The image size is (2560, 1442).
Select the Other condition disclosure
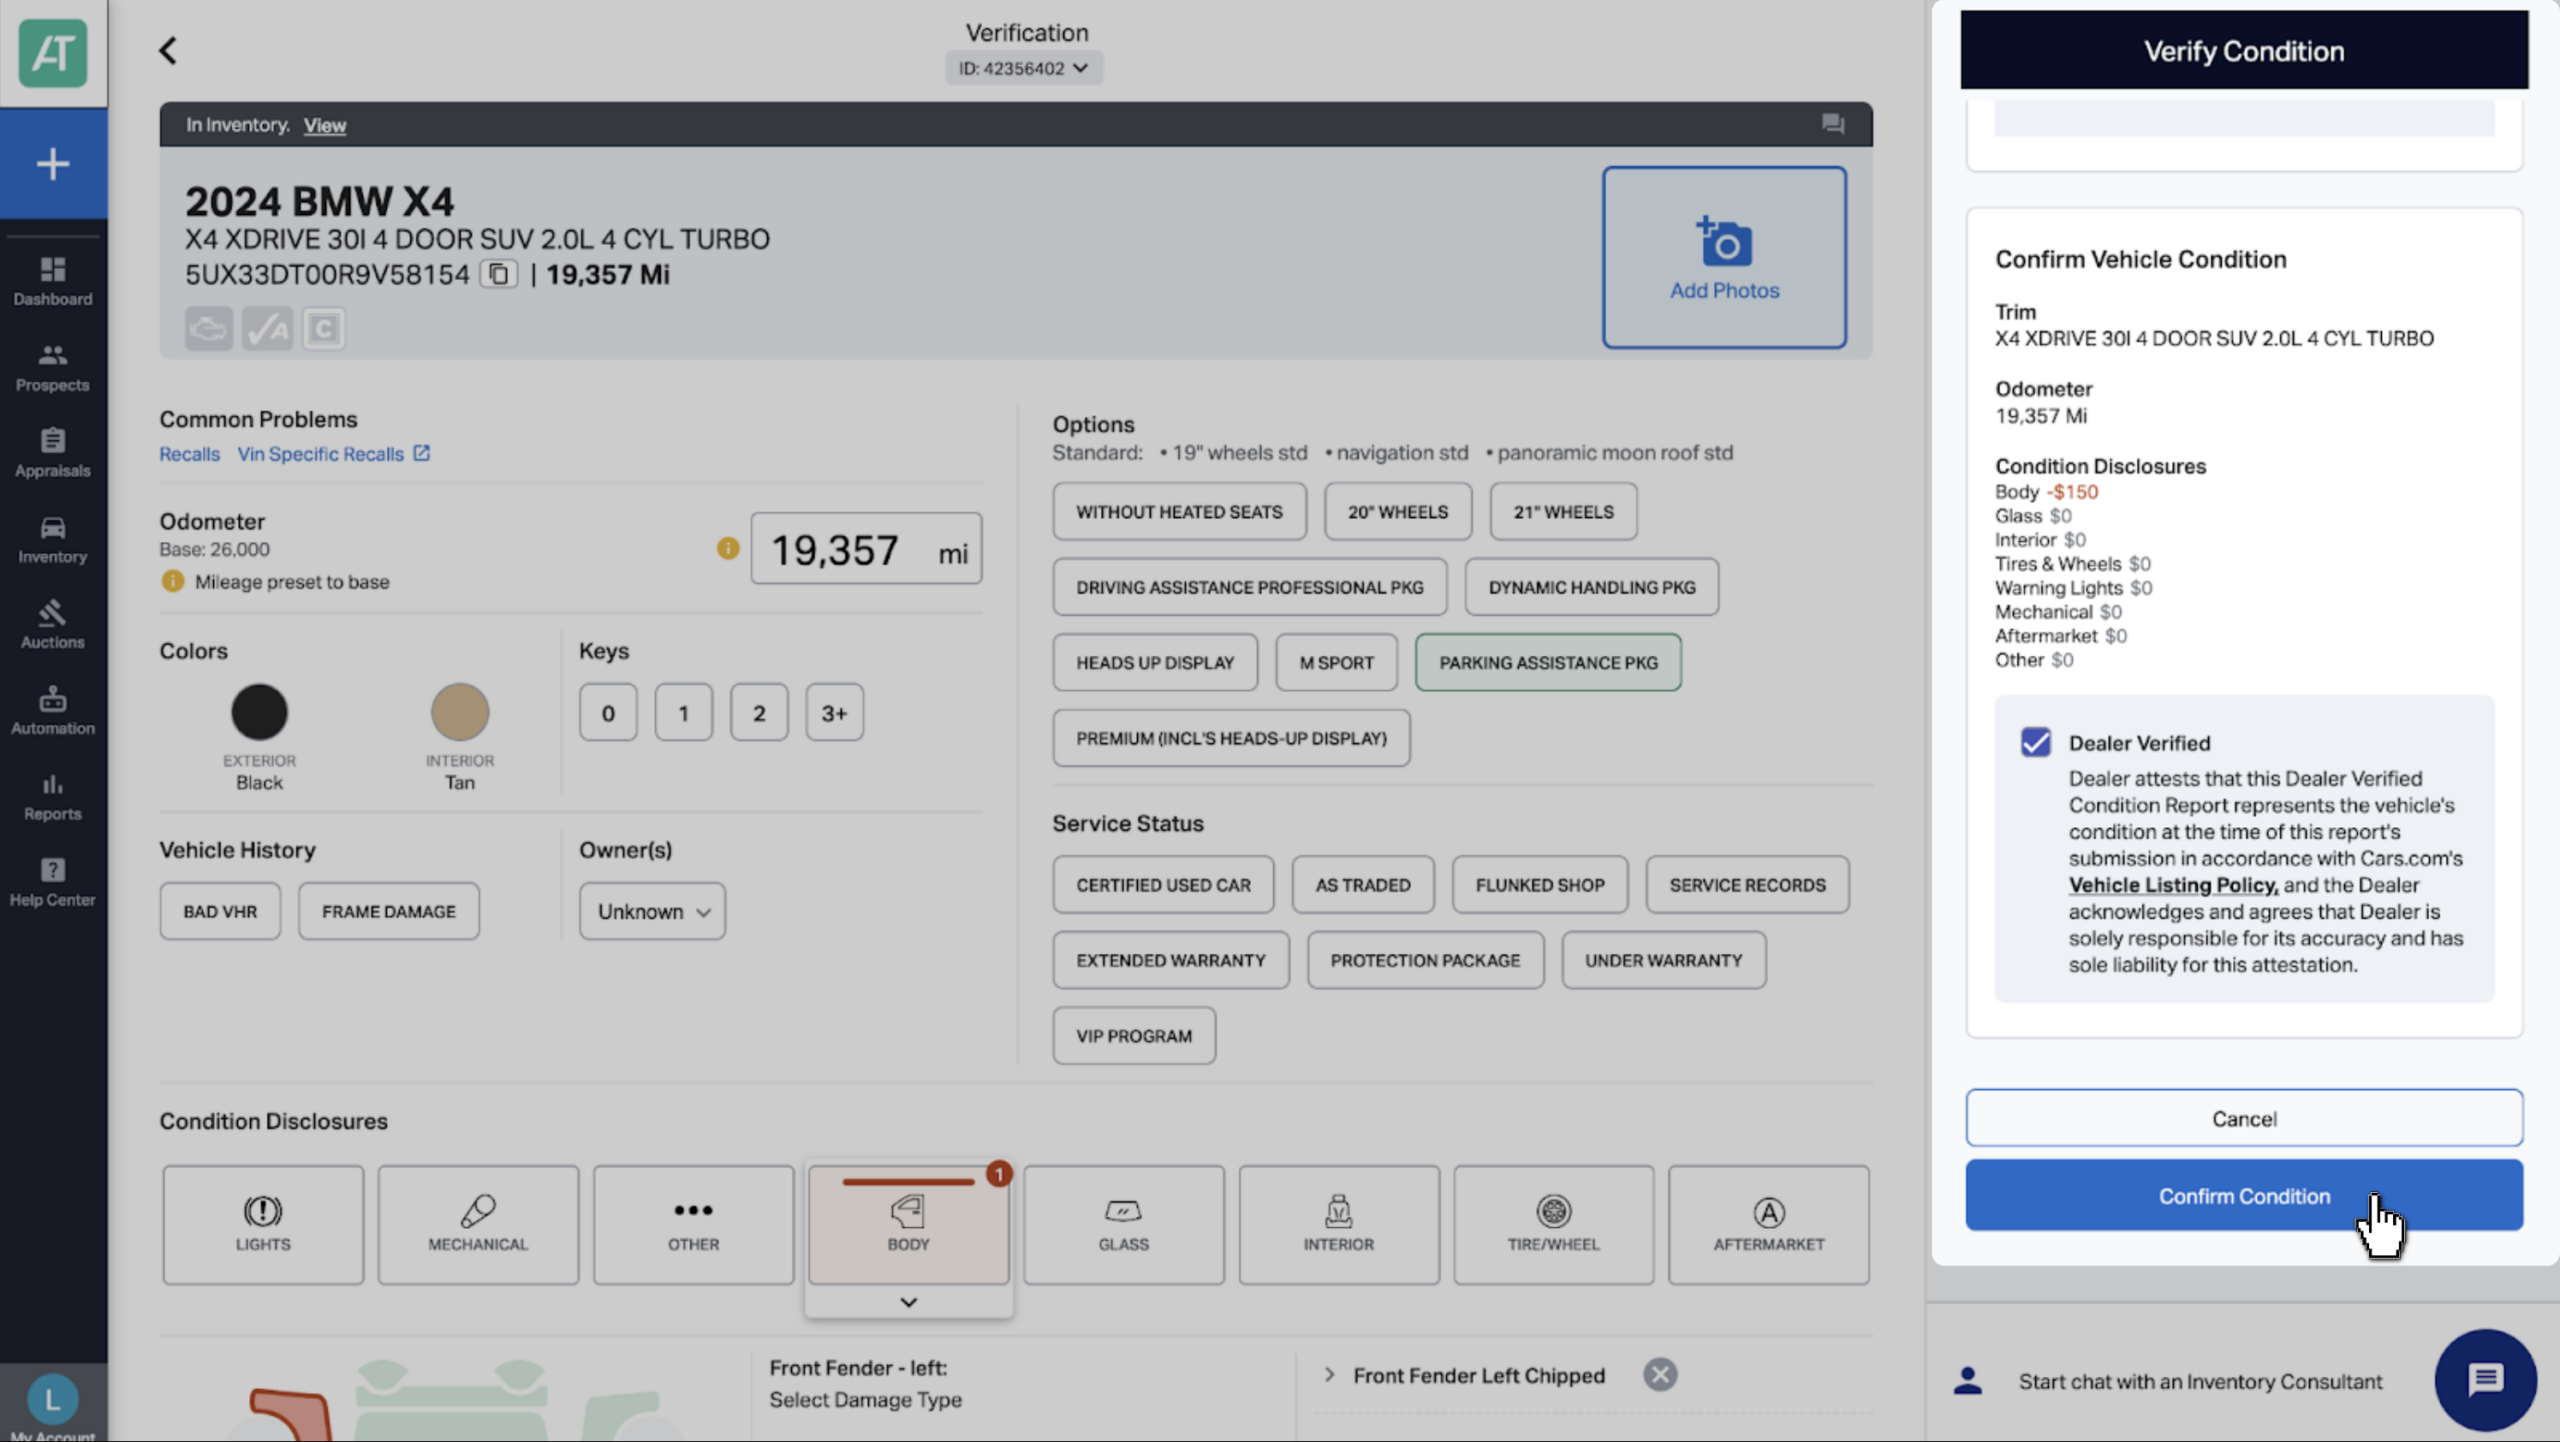[693, 1225]
